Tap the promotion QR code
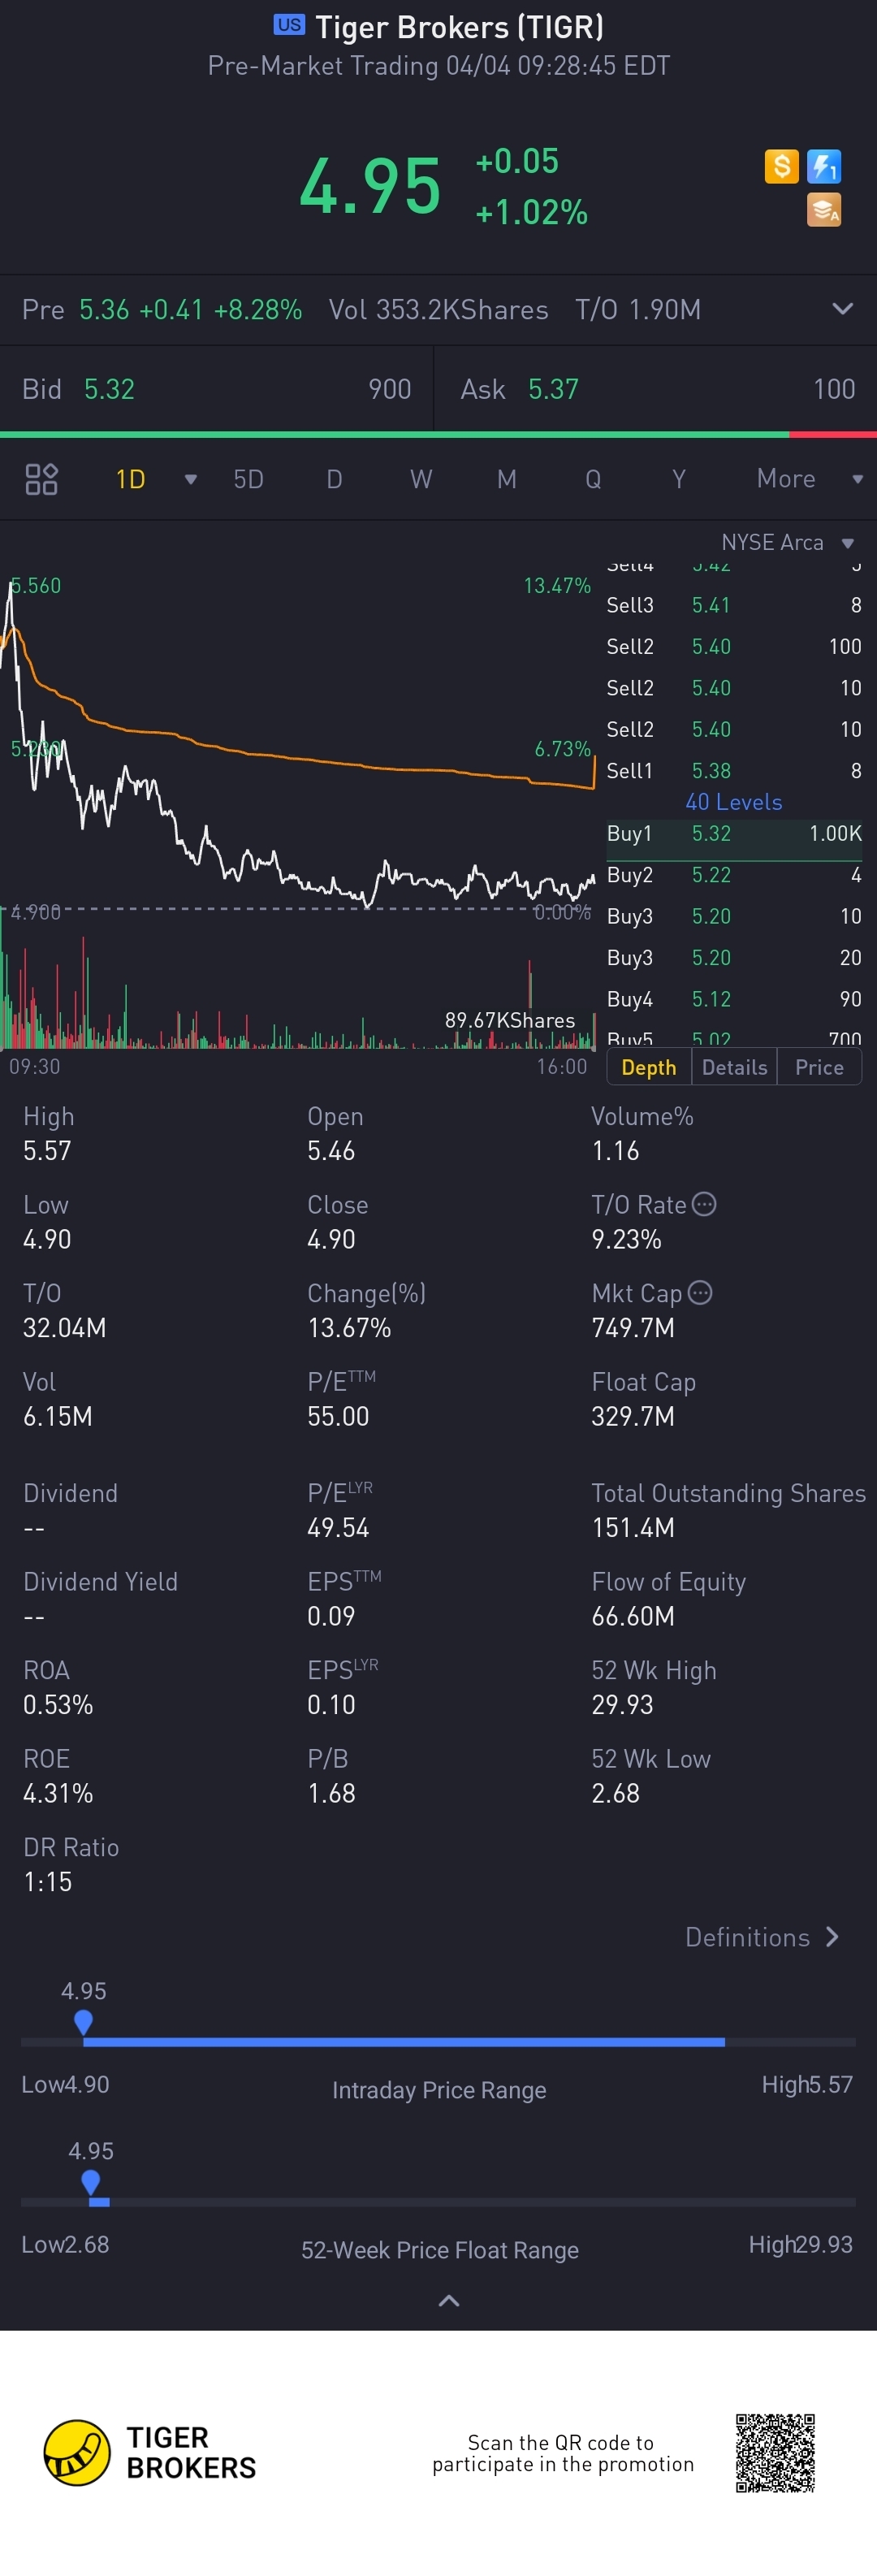The width and height of the screenshot is (877, 2576). tap(776, 2453)
